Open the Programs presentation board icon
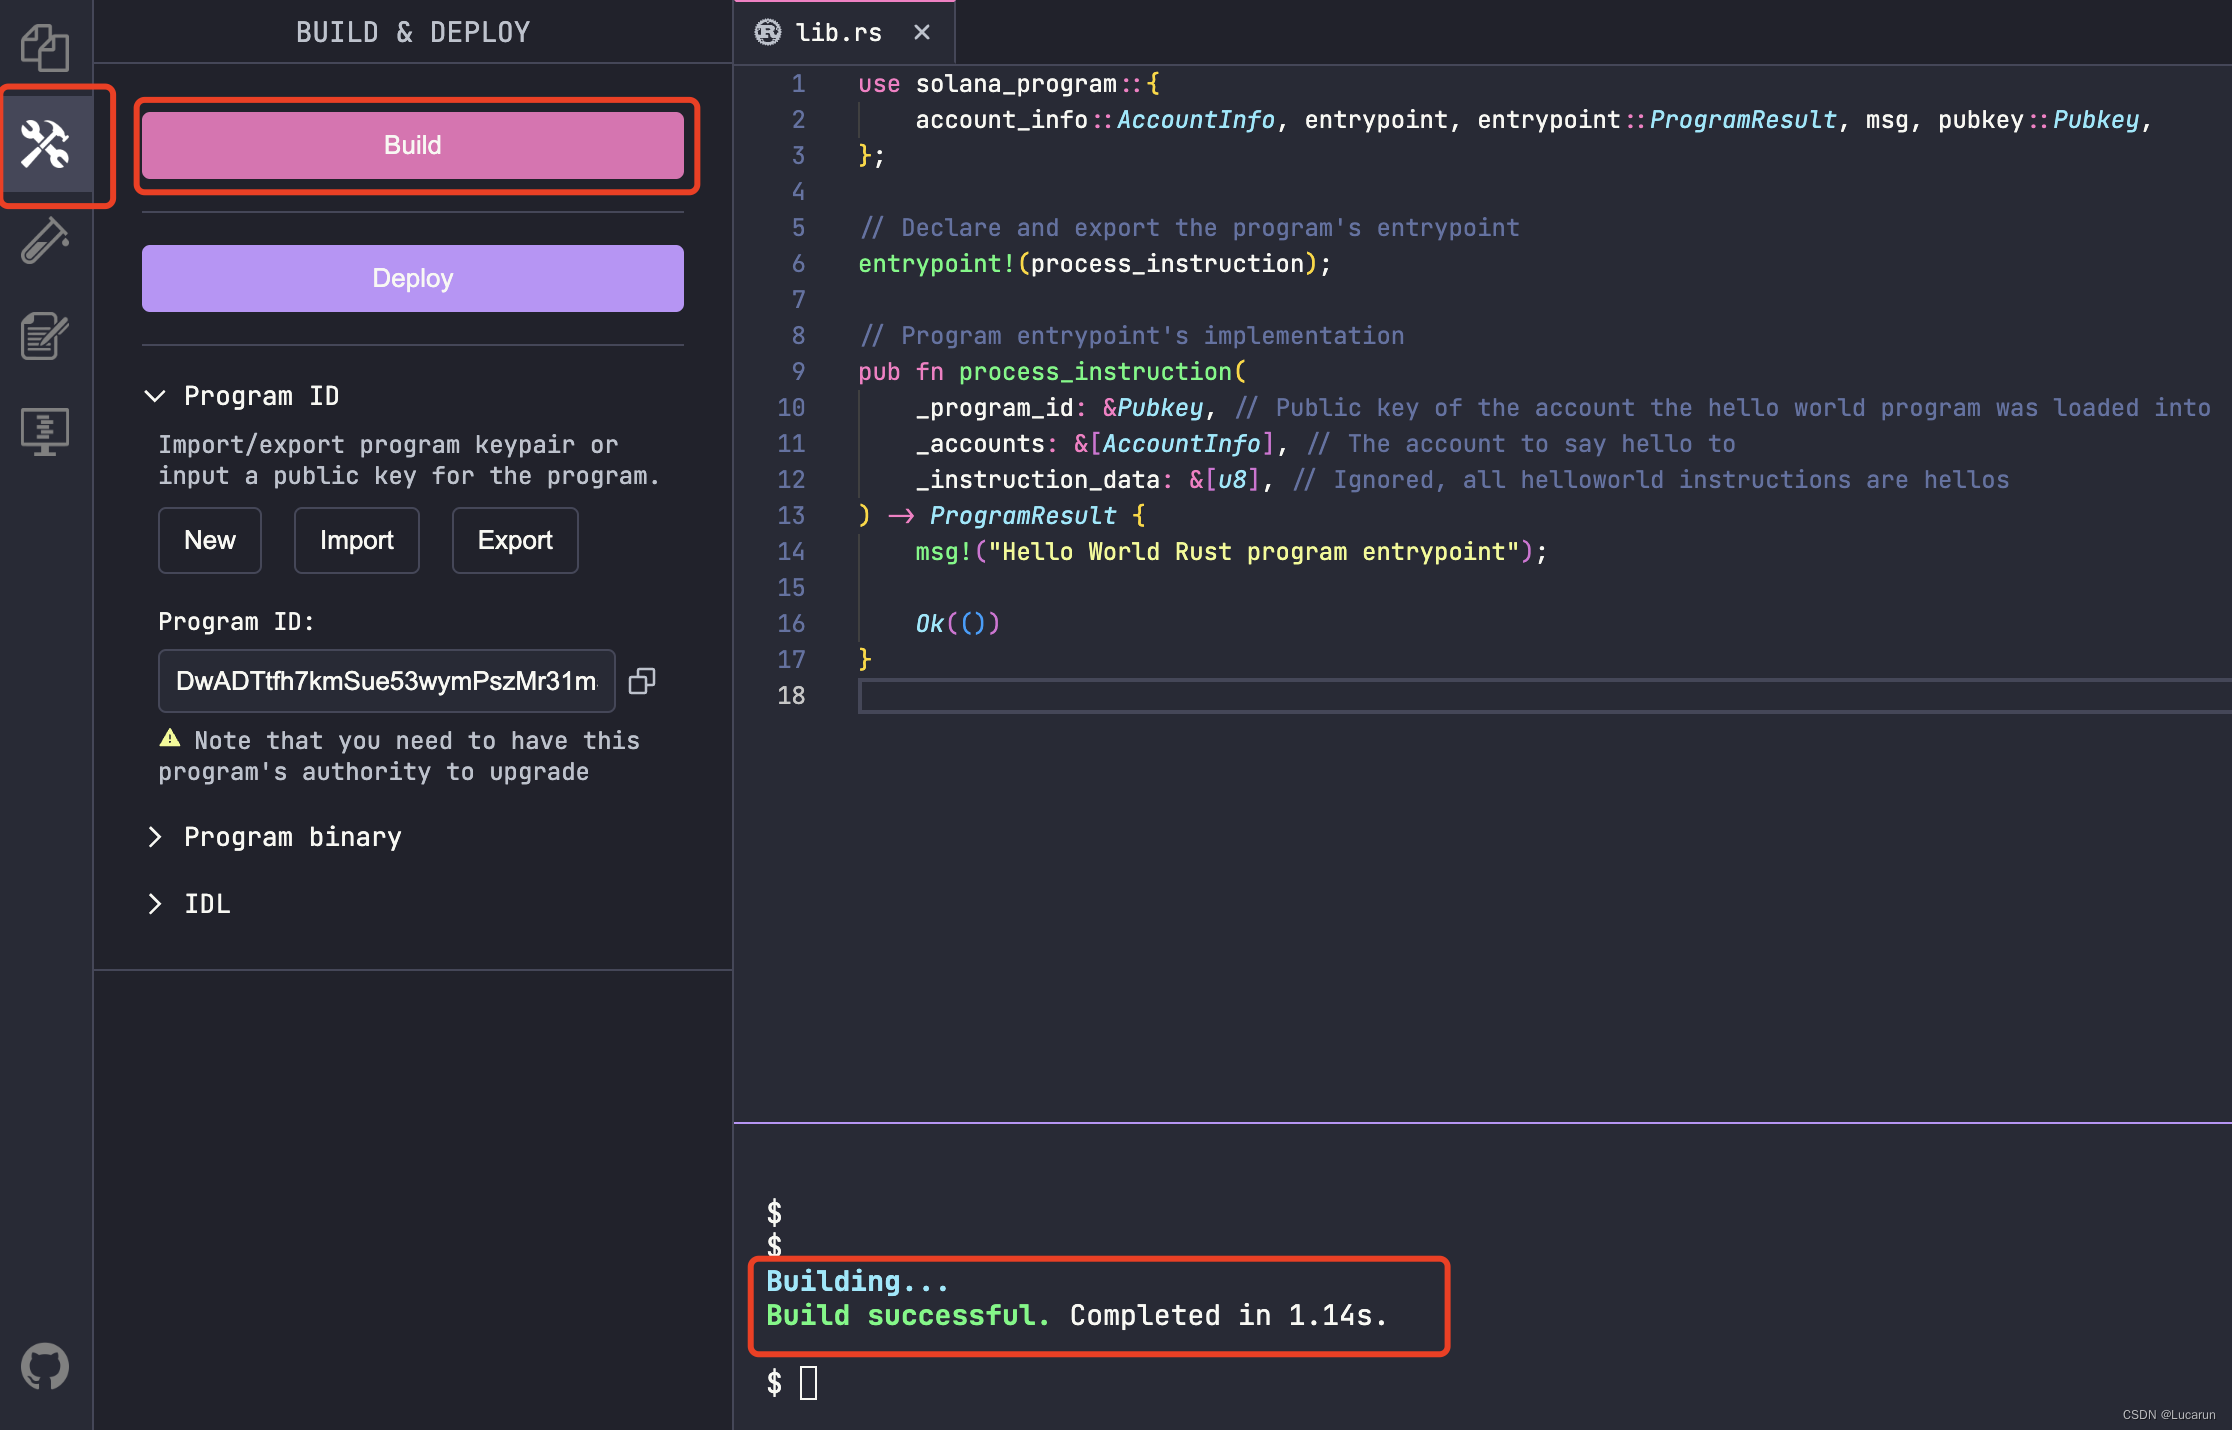 [x=45, y=432]
